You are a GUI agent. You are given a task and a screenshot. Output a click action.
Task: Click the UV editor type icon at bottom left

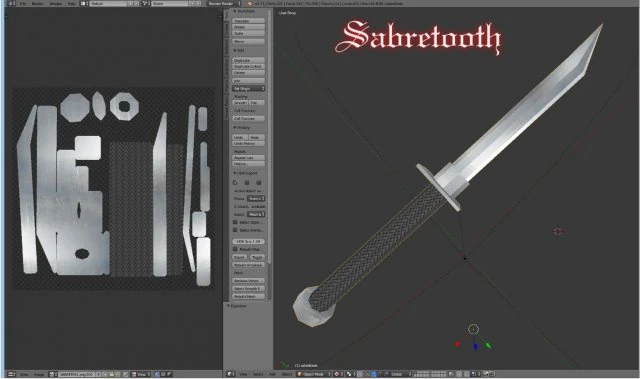[11, 374]
